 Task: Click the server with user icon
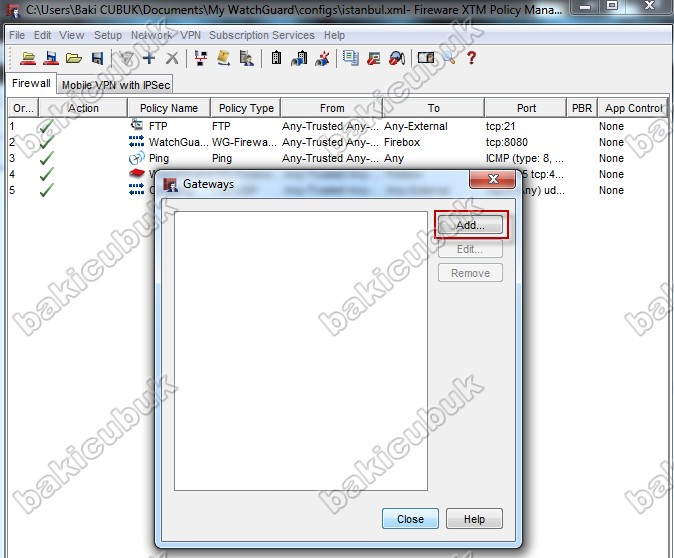(x=247, y=58)
